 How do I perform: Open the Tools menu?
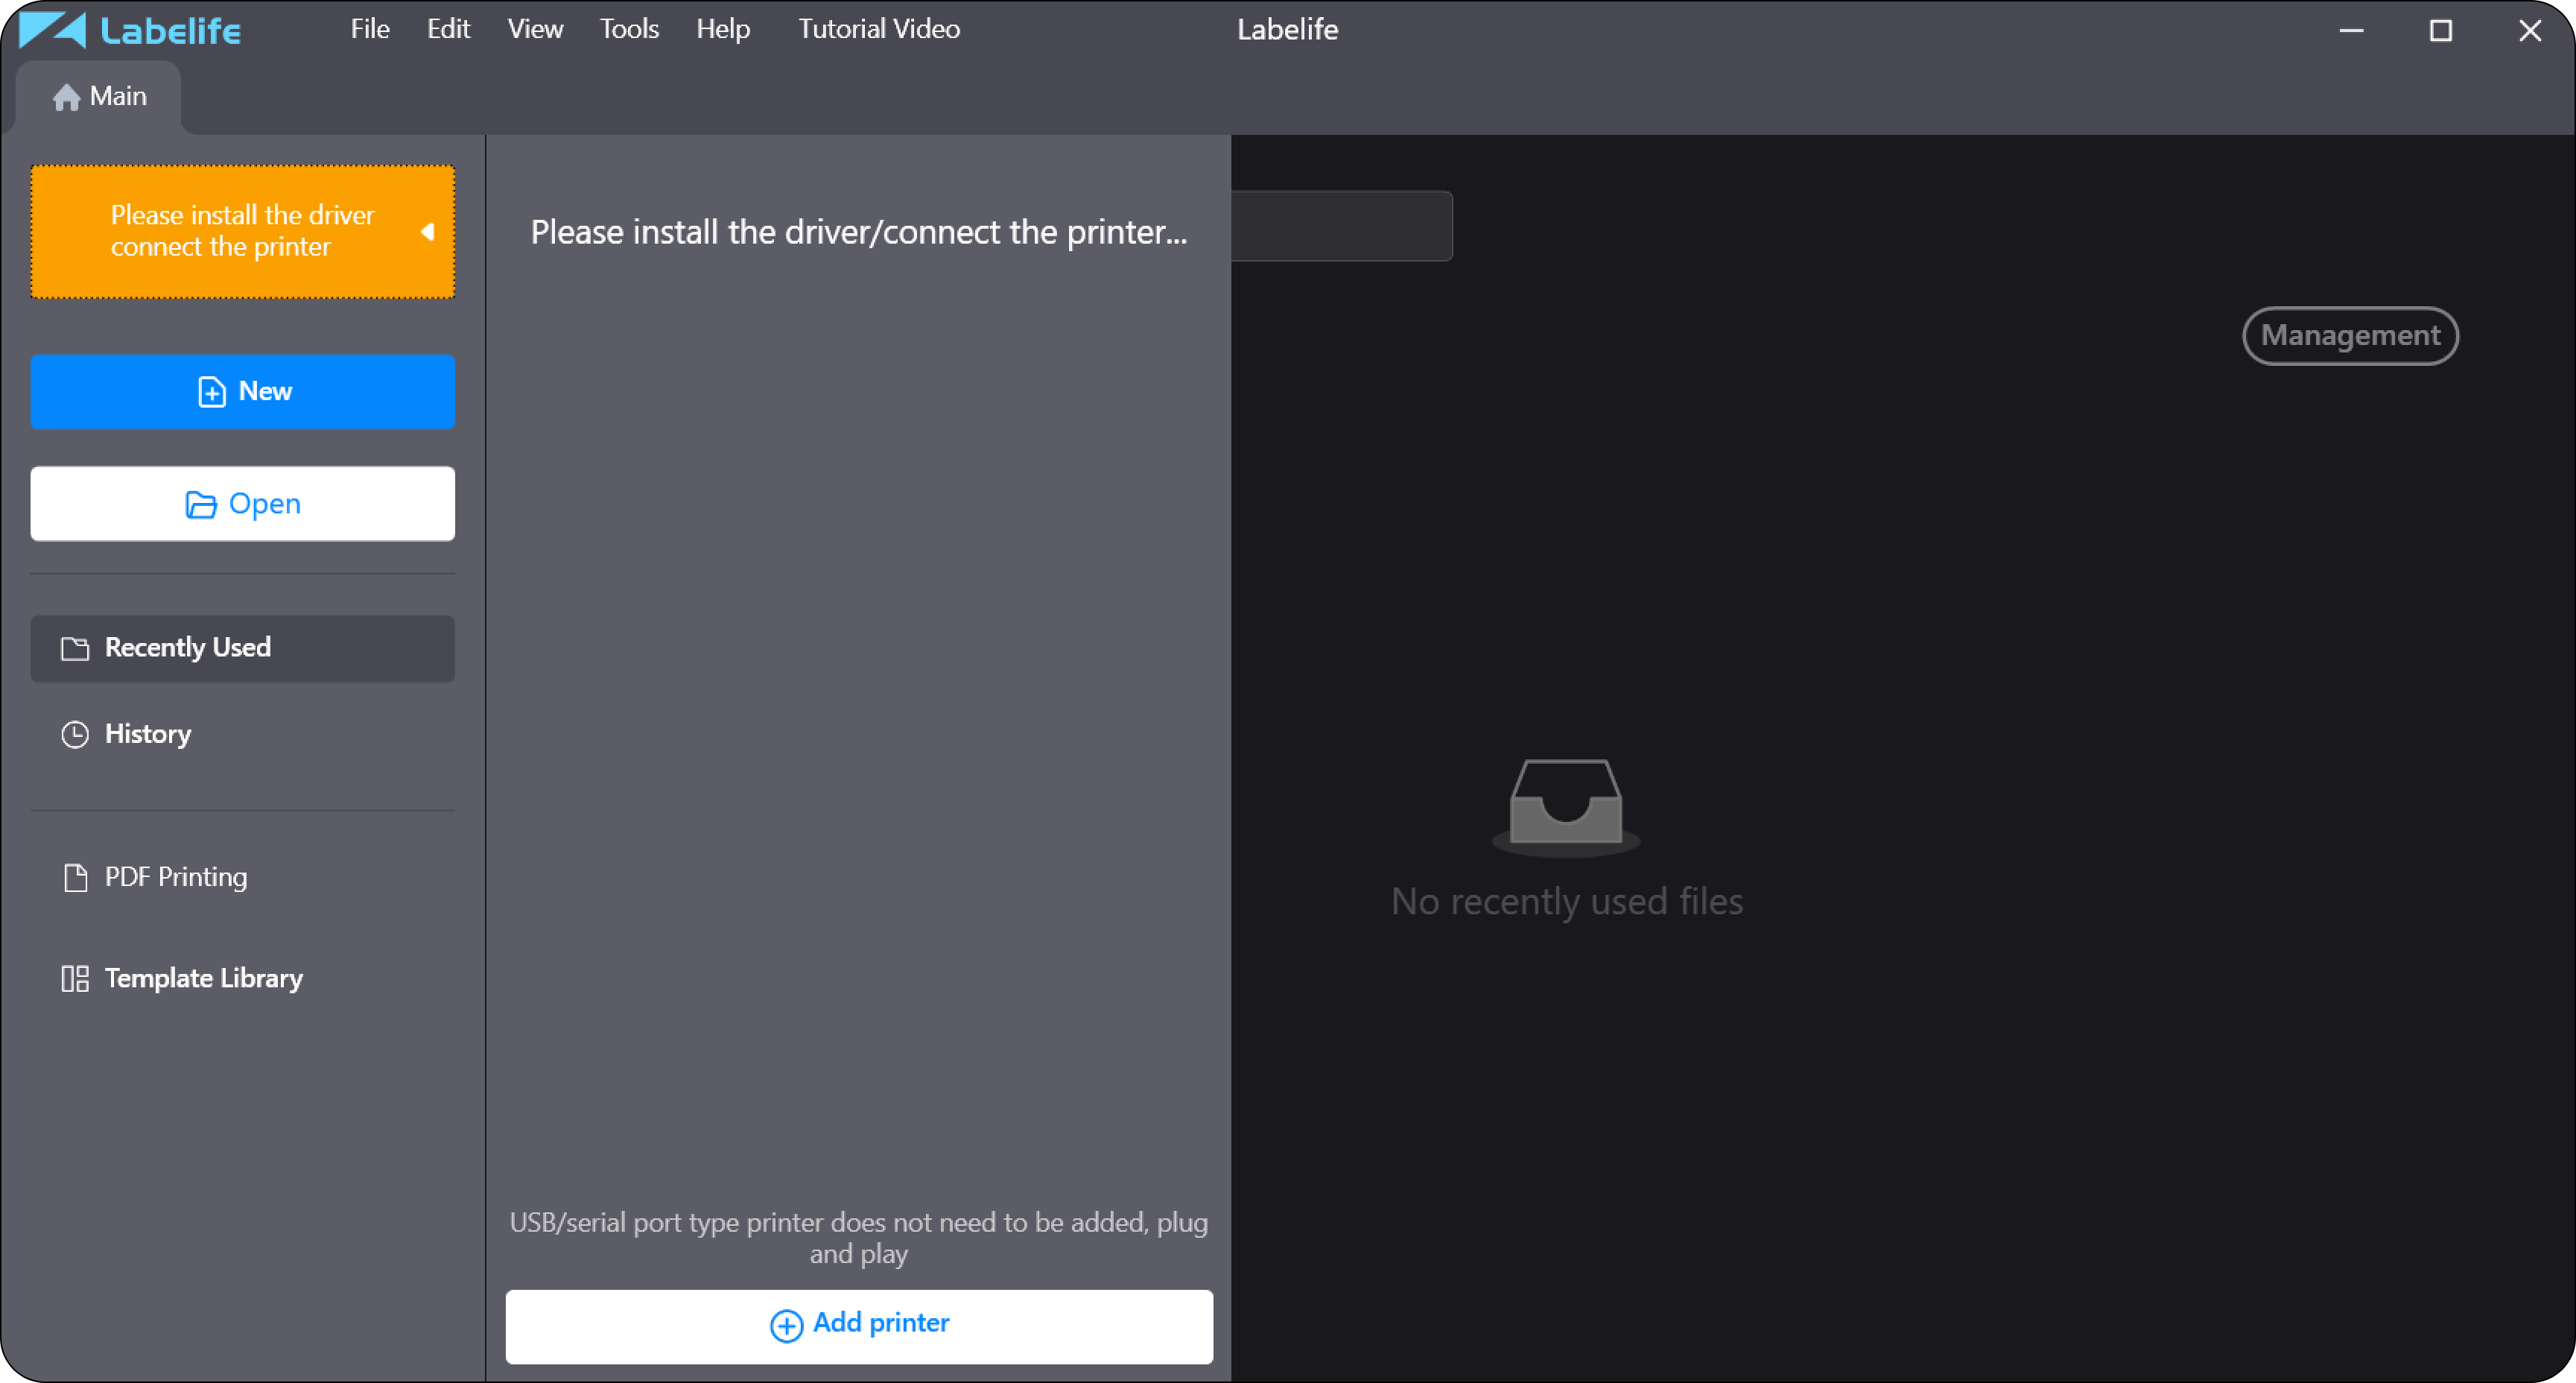pos(629,29)
